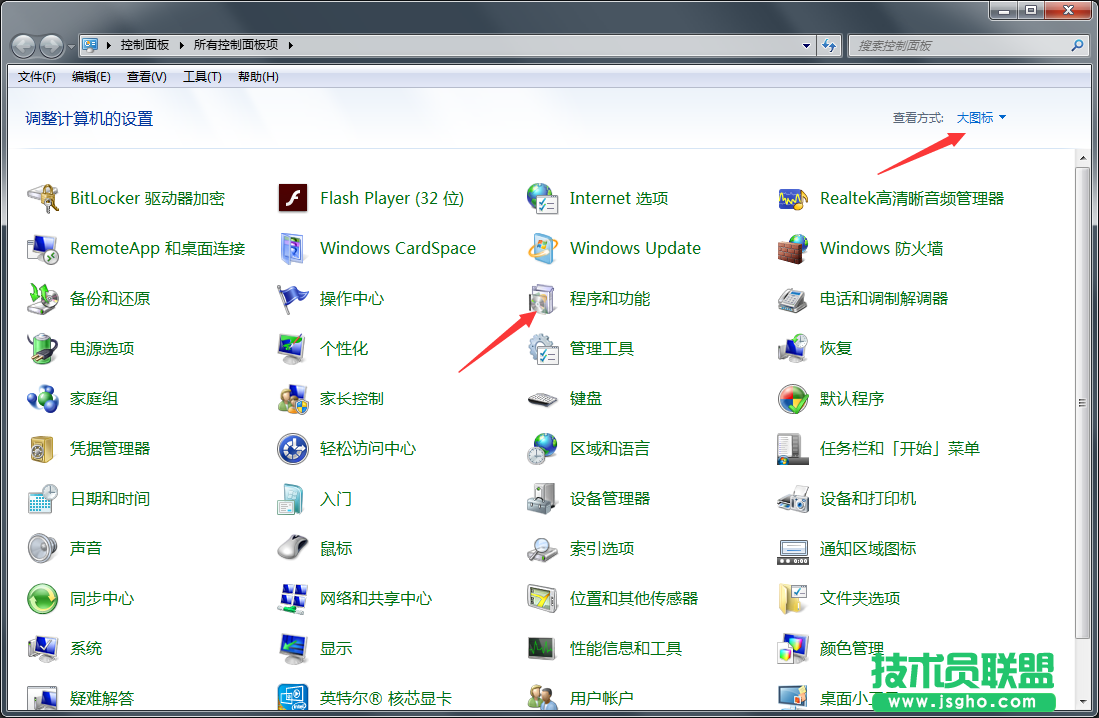The image size is (1099, 718).
Task: Open the Flash Player (32 位) settings
Action: 391,198
